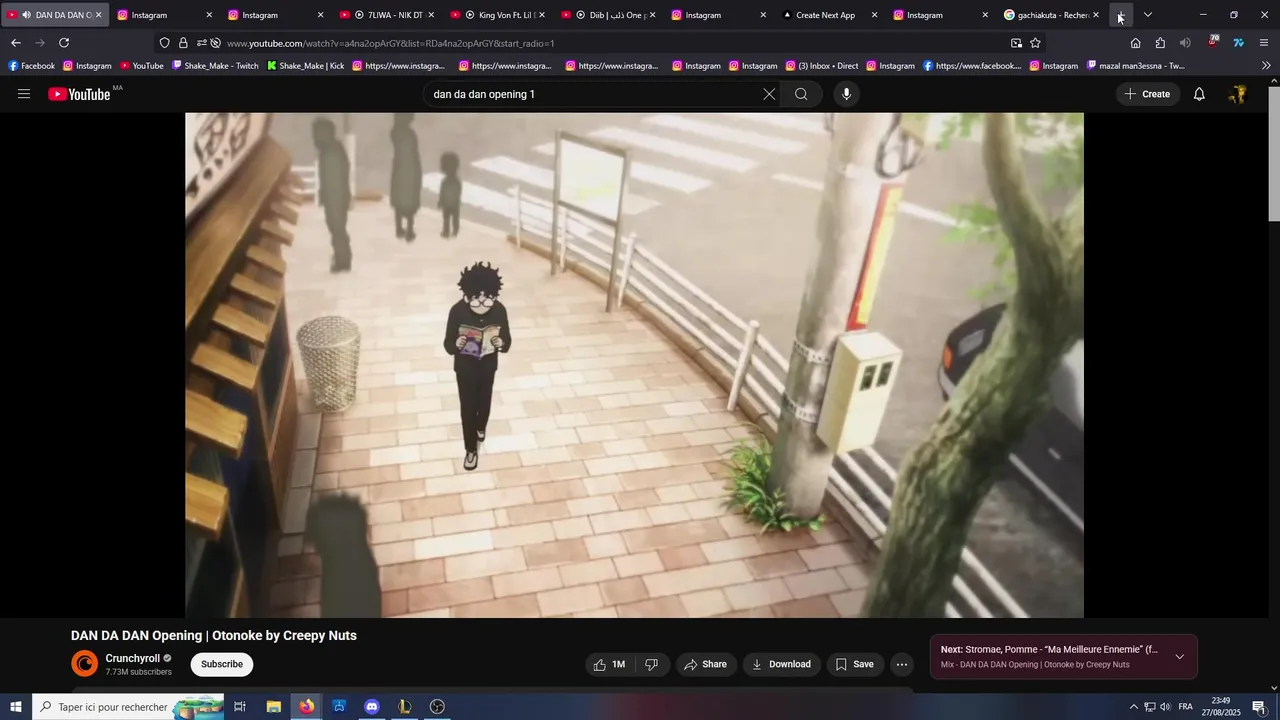Like the video with thumbs up
This screenshot has height=720, width=1280.
coord(610,664)
